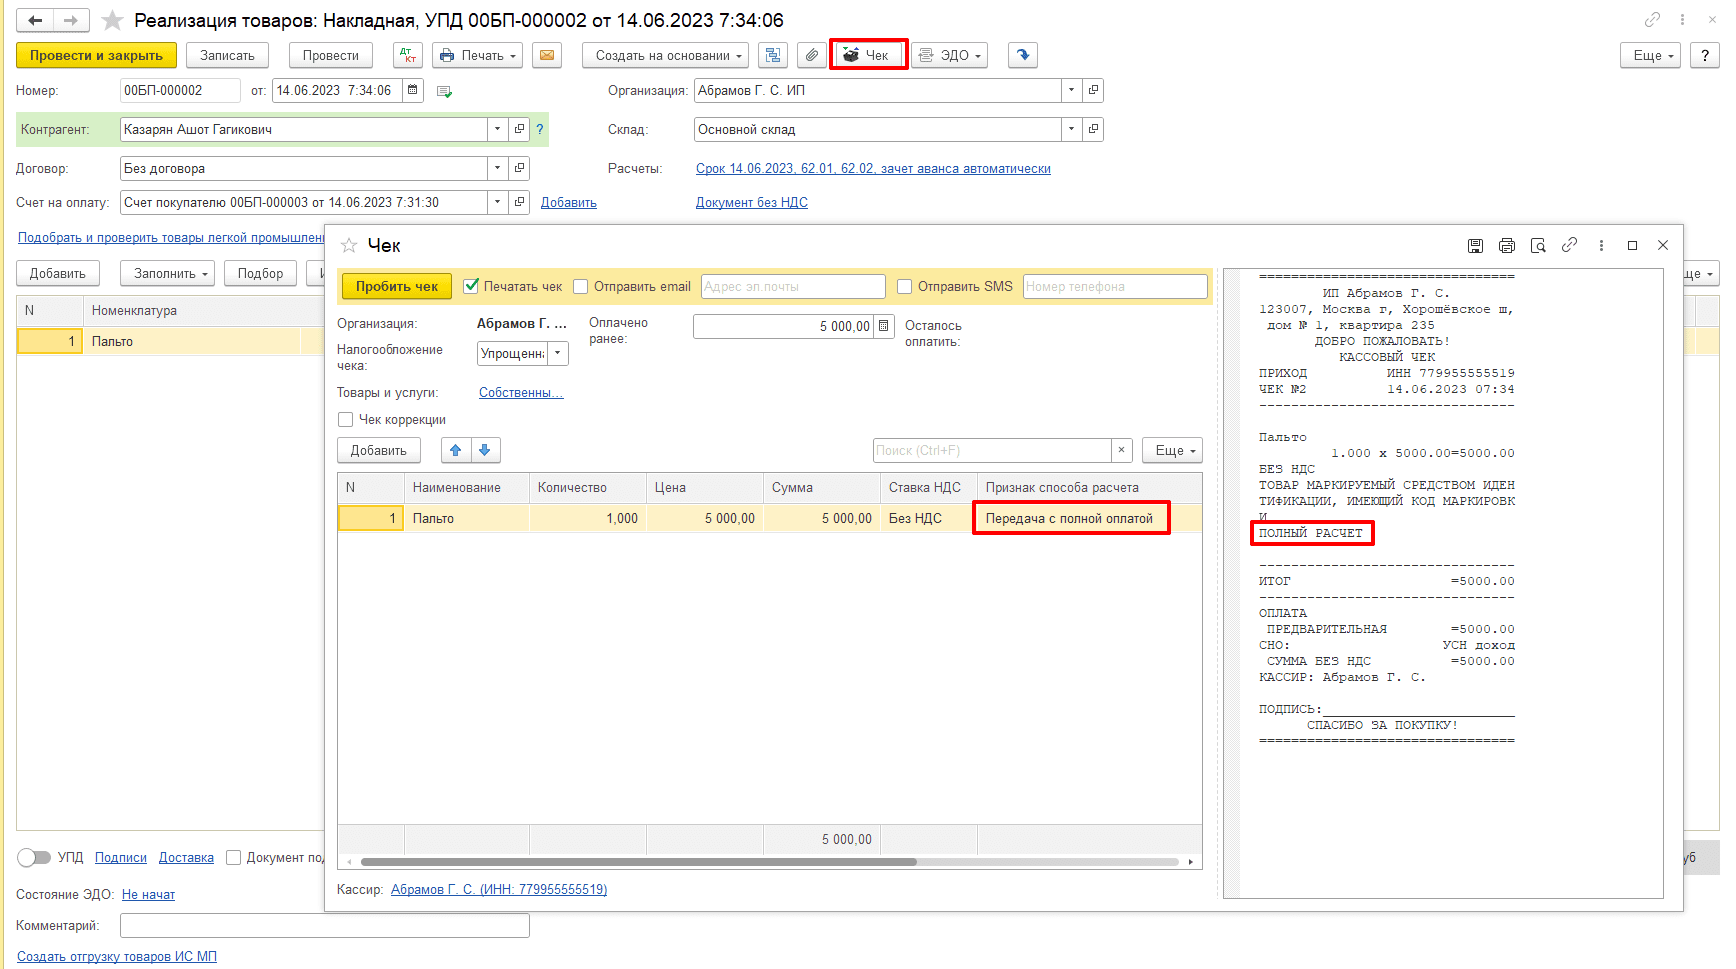Click the envelope email icon in toolbar
1736x969 pixels.
click(x=547, y=55)
